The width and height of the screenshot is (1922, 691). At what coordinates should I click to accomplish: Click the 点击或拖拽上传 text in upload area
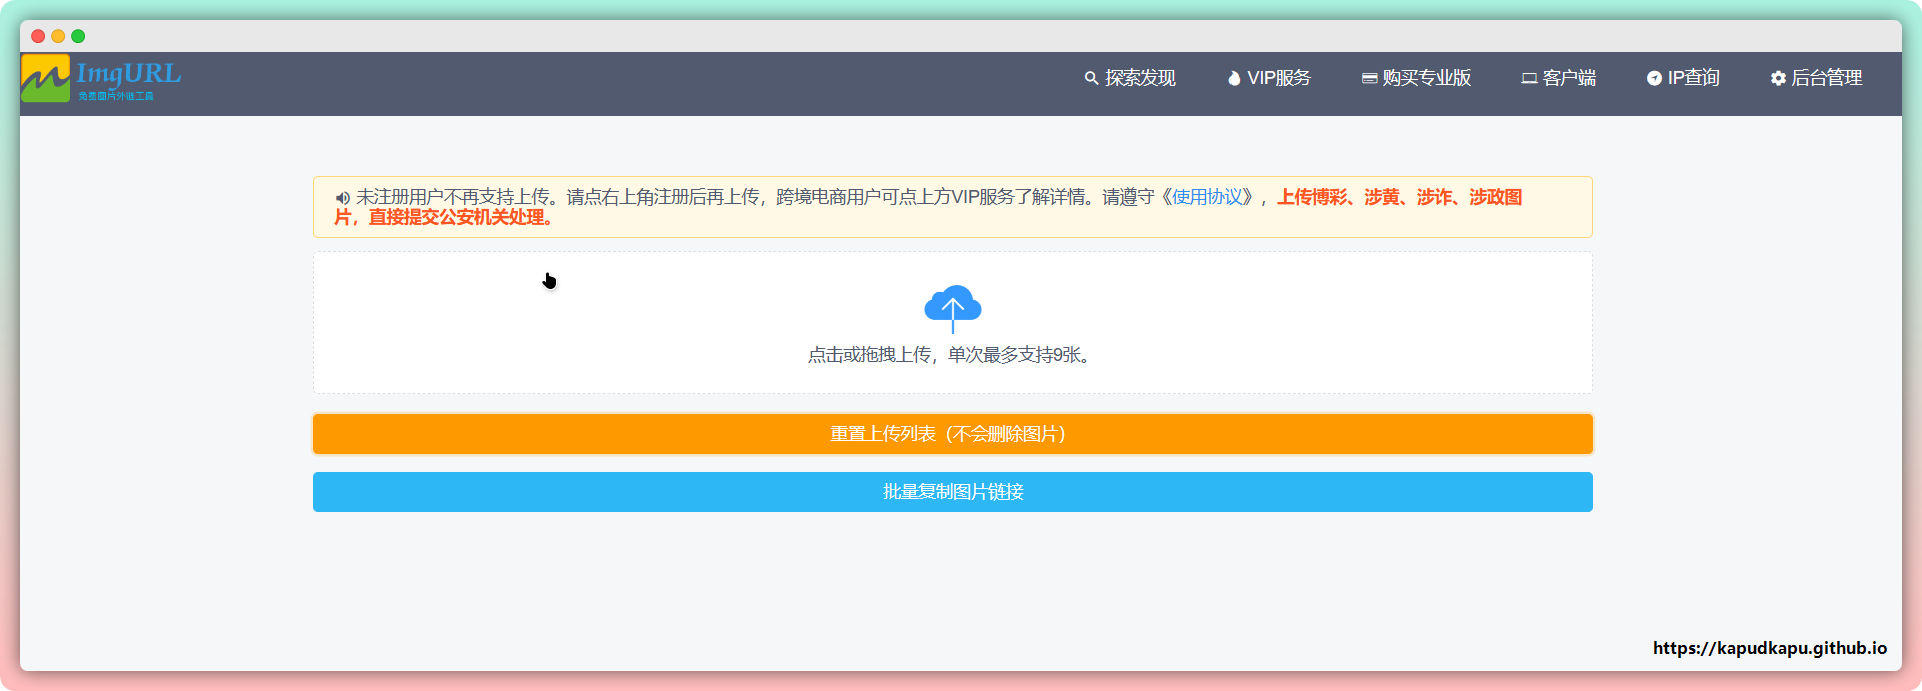869,355
